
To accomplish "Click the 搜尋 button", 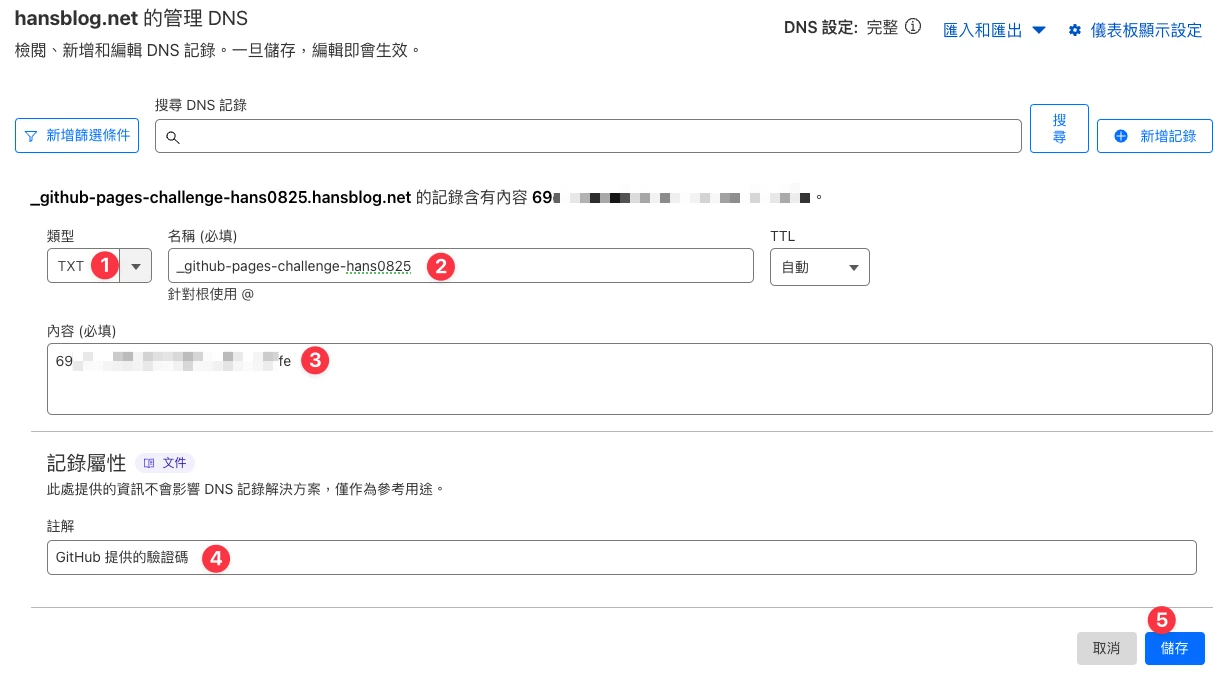I will tap(1059, 128).
